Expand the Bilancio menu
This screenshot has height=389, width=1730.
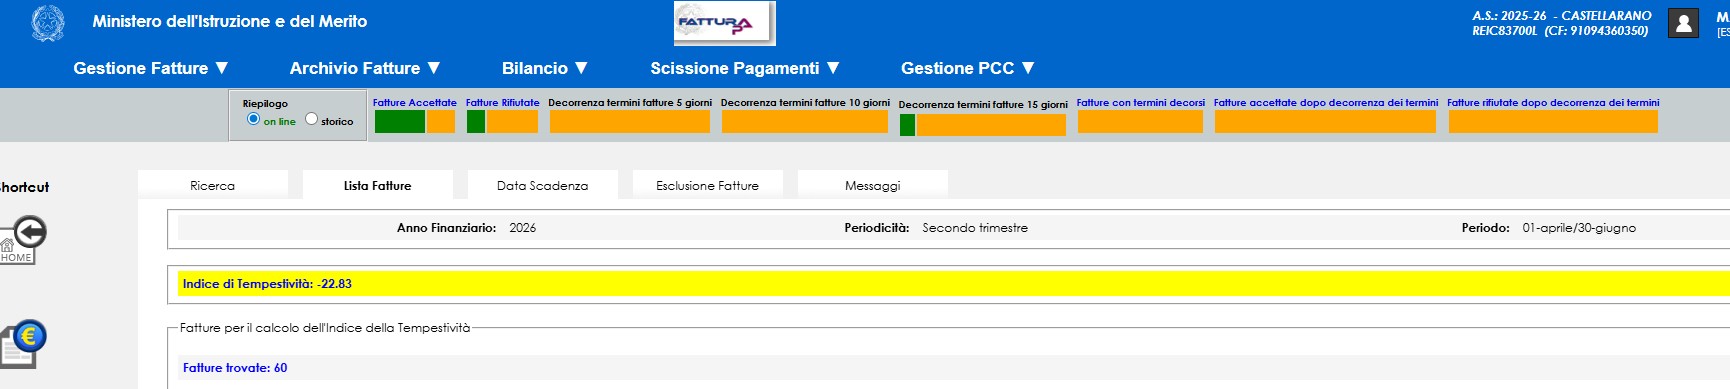545,68
